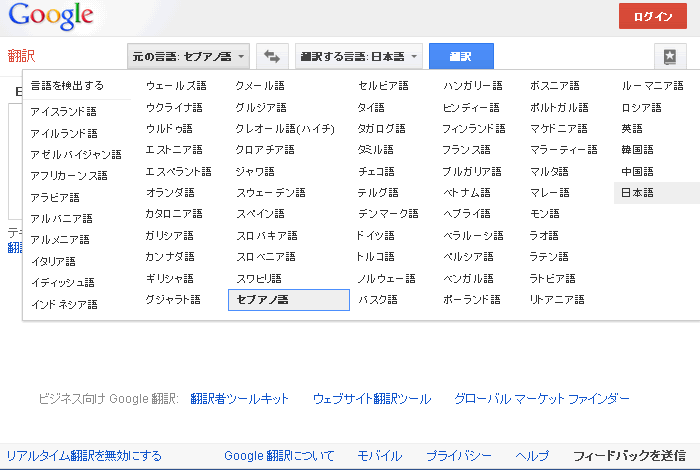The width and height of the screenshot is (700, 470).
Task: Pick スウェーデン語 language
Action: click(271, 192)
